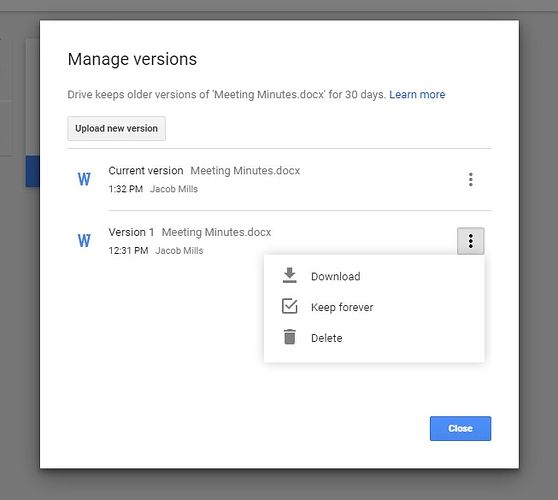The height and width of the screenshot is (500, 558).
Task: Click the Manage versions dialog title
Action: tap(132, 59)
